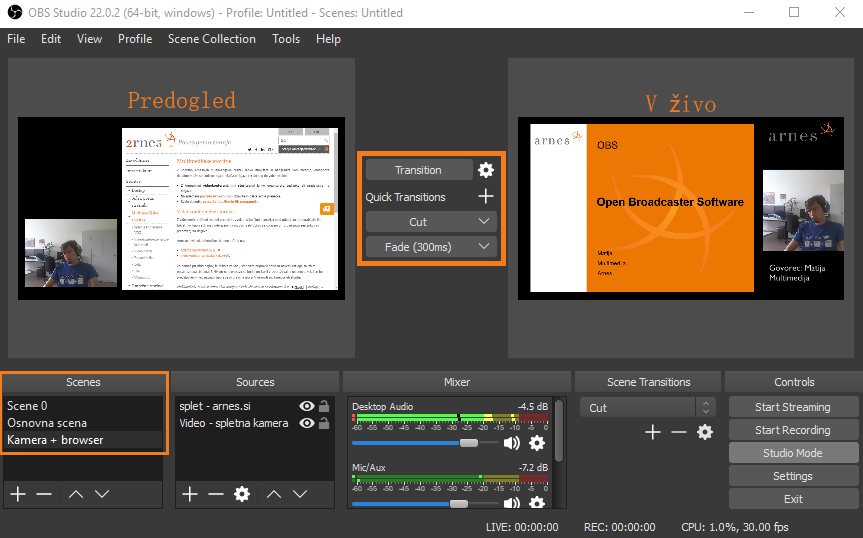Viewport: 863px width, 538px height.
Task: Click Desktop Audio volume slider handle
Action: pos(469,443)
